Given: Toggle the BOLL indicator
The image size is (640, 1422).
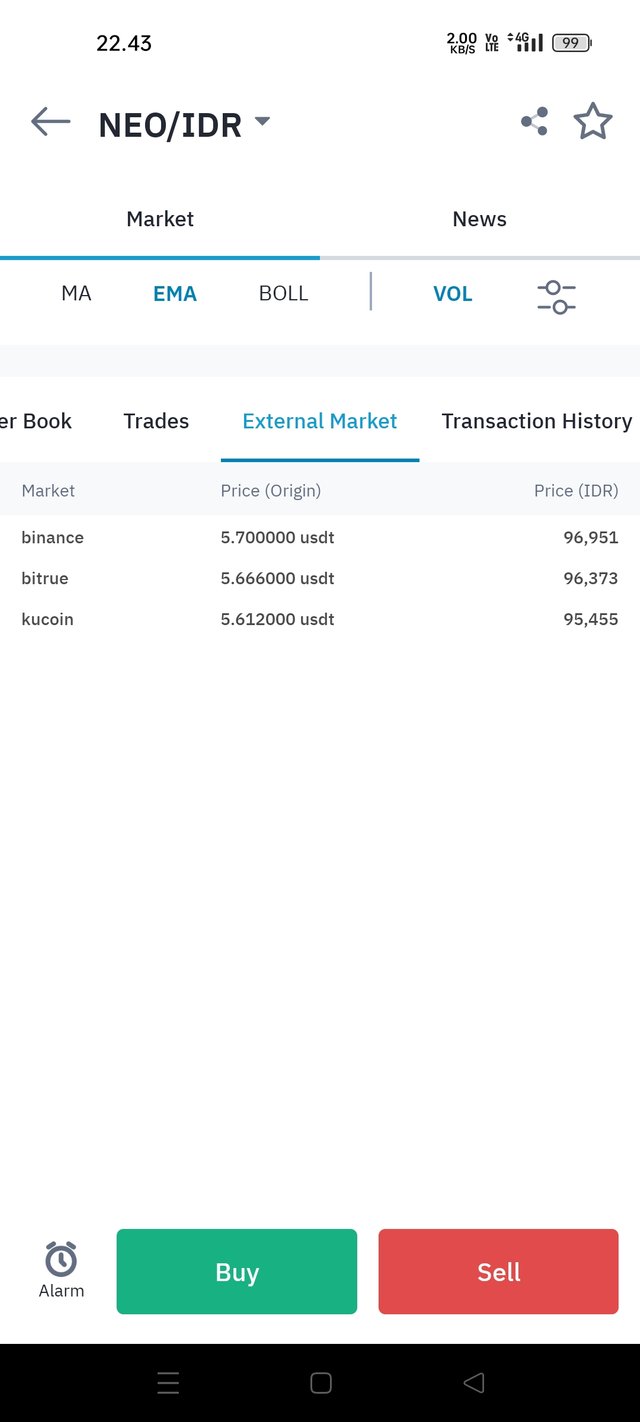Looking at the screenshot, I should click(x=283, y=293).
